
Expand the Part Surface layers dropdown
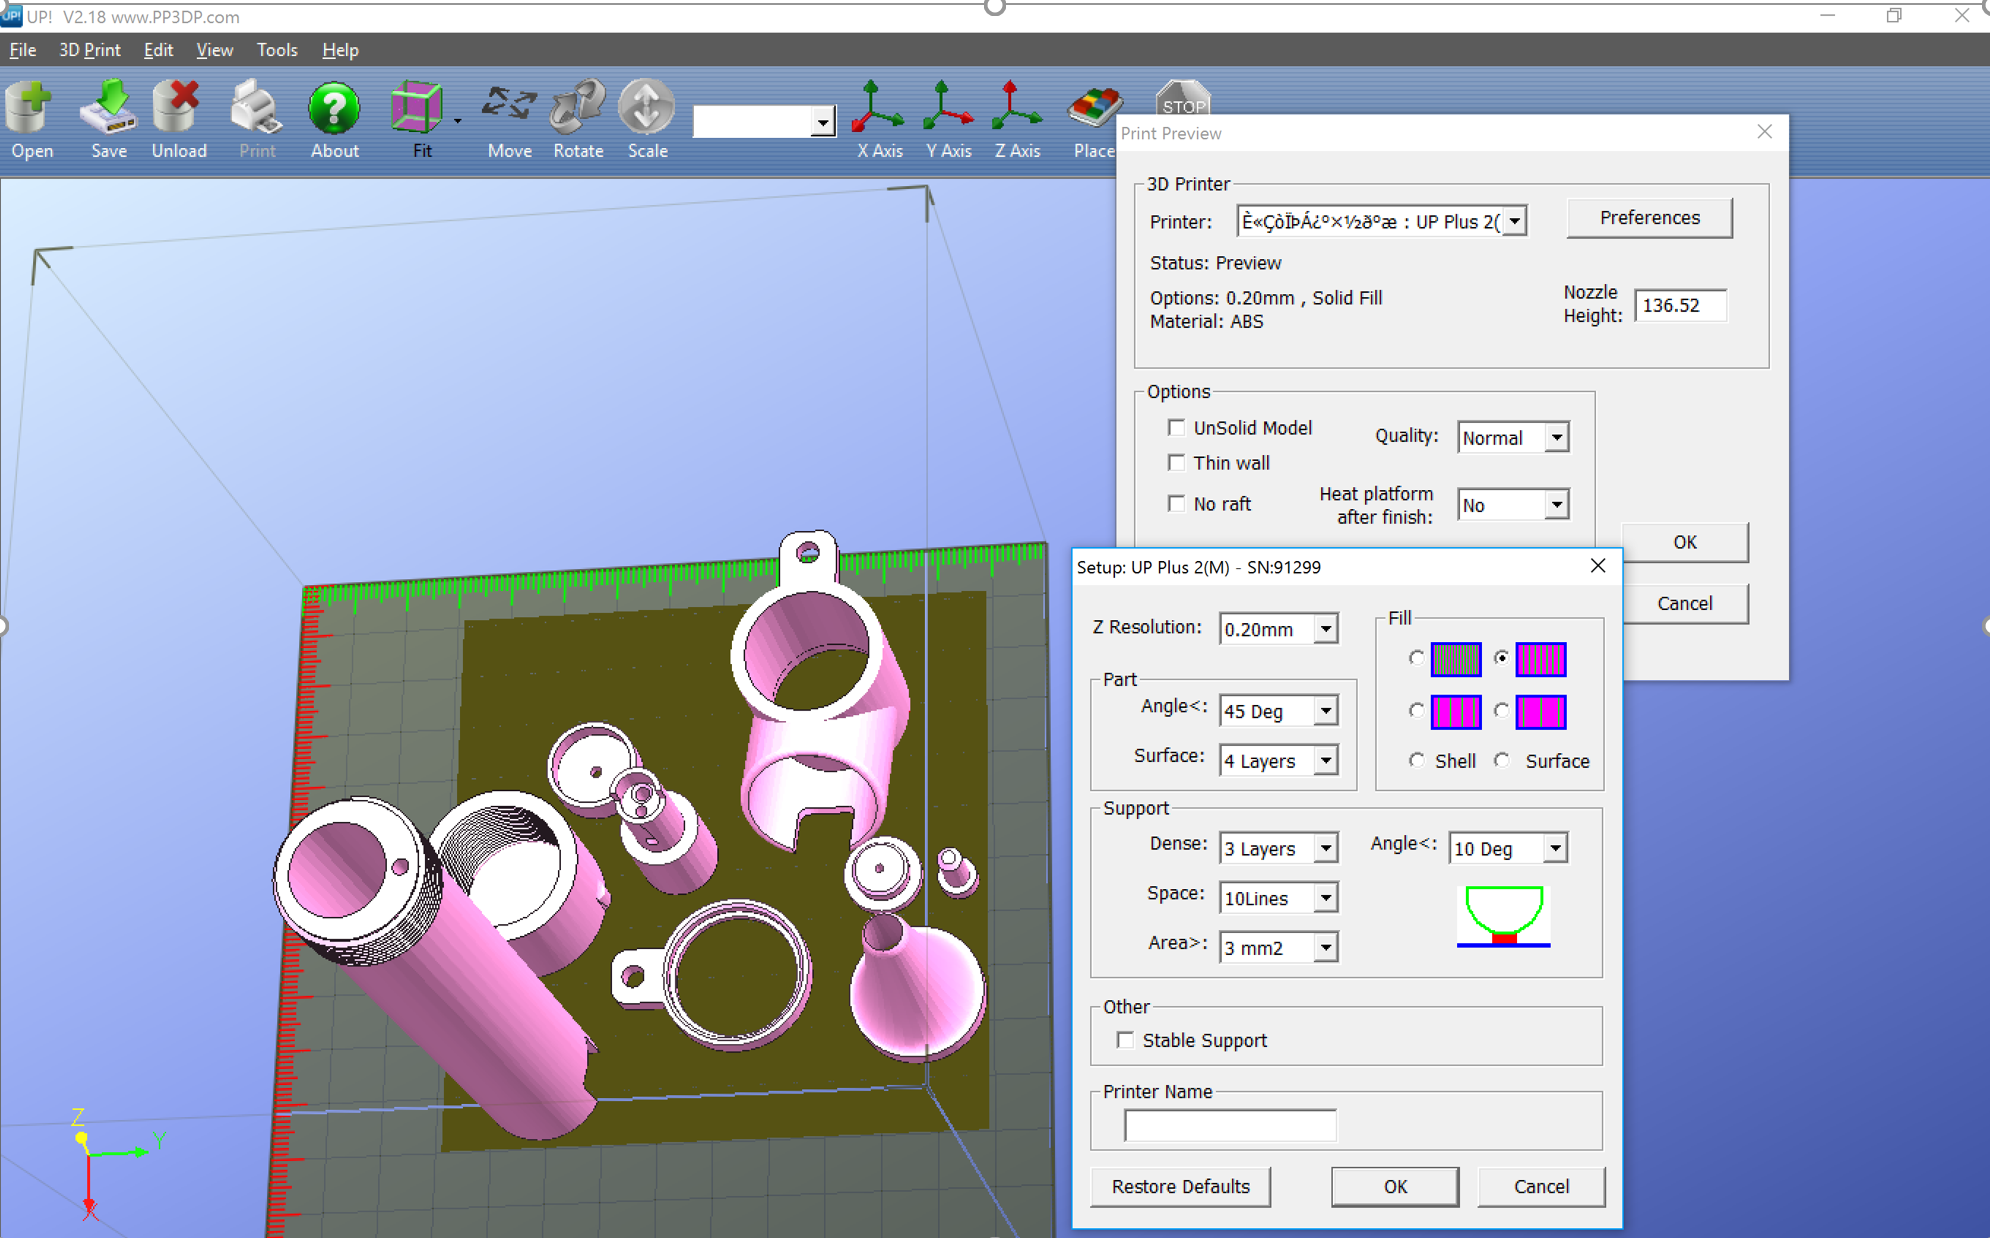(1325, 761)
